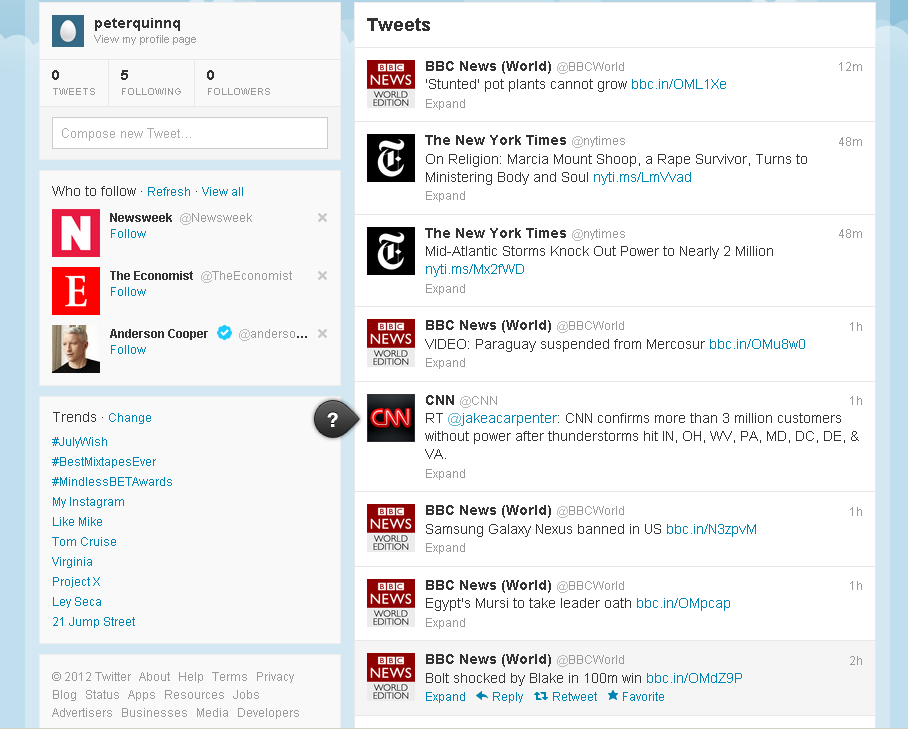
Task: View all follow suggestions
Action: point(222,192)
